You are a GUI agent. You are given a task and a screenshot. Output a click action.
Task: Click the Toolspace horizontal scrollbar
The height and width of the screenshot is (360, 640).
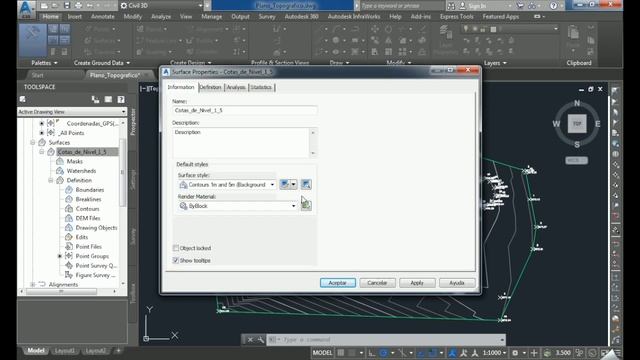(x=67, y=291)
